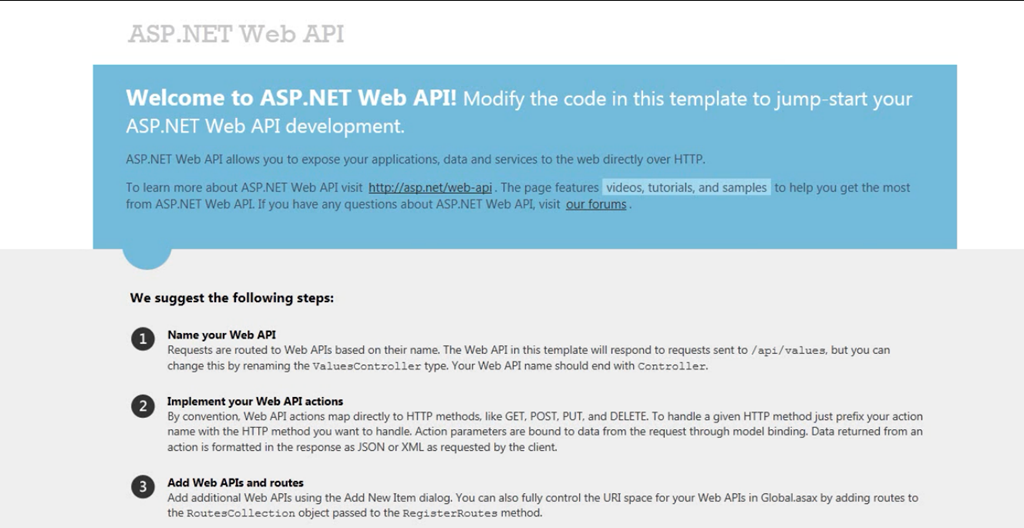Click the /api/values code text
This screenshot has width=1024, height=528.
[x=788, y=351]
